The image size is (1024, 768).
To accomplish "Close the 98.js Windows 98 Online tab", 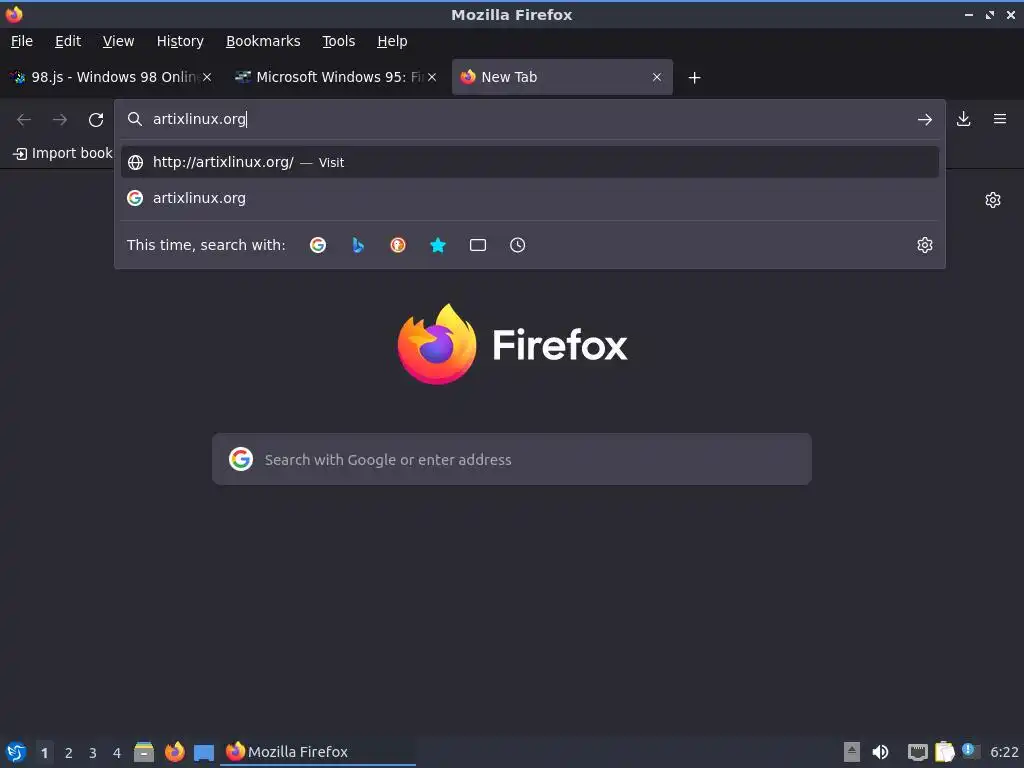I will tap(207, 77).
